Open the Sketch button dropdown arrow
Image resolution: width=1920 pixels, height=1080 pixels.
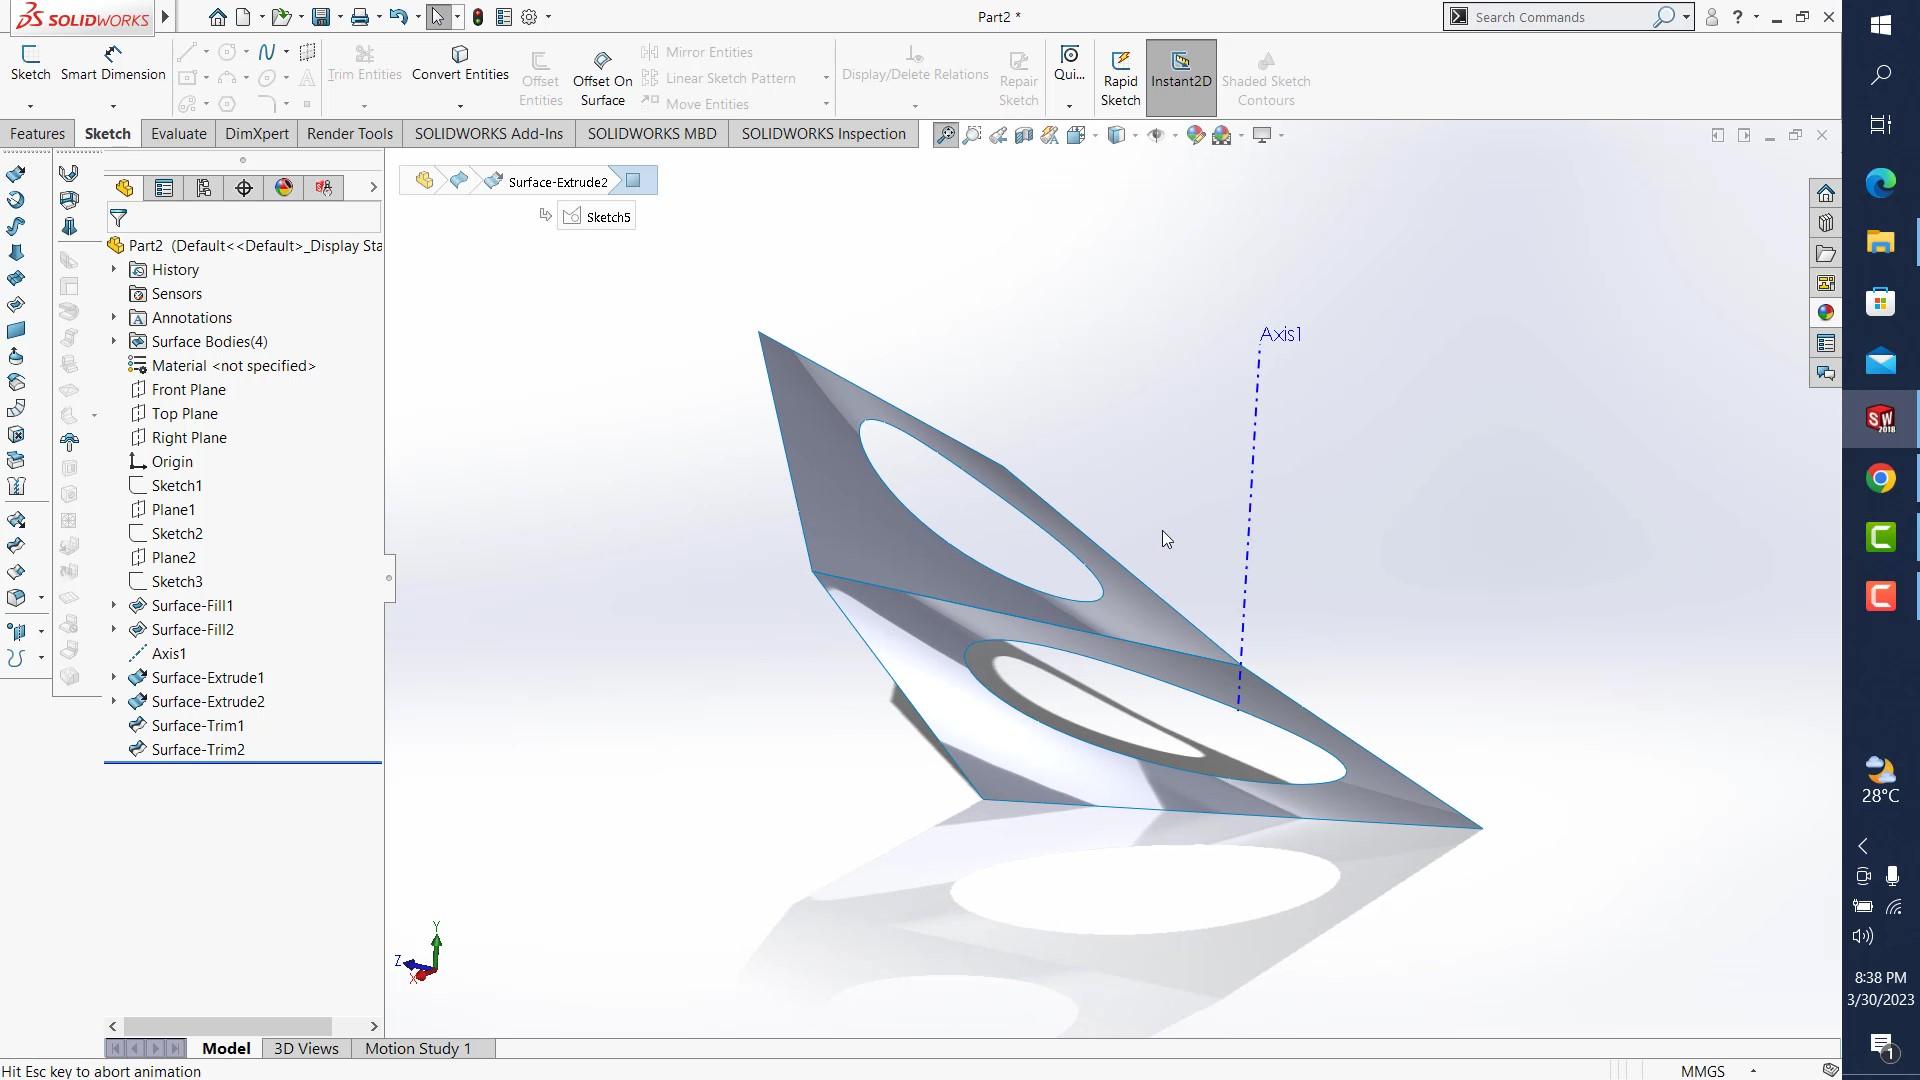[30, 105]
